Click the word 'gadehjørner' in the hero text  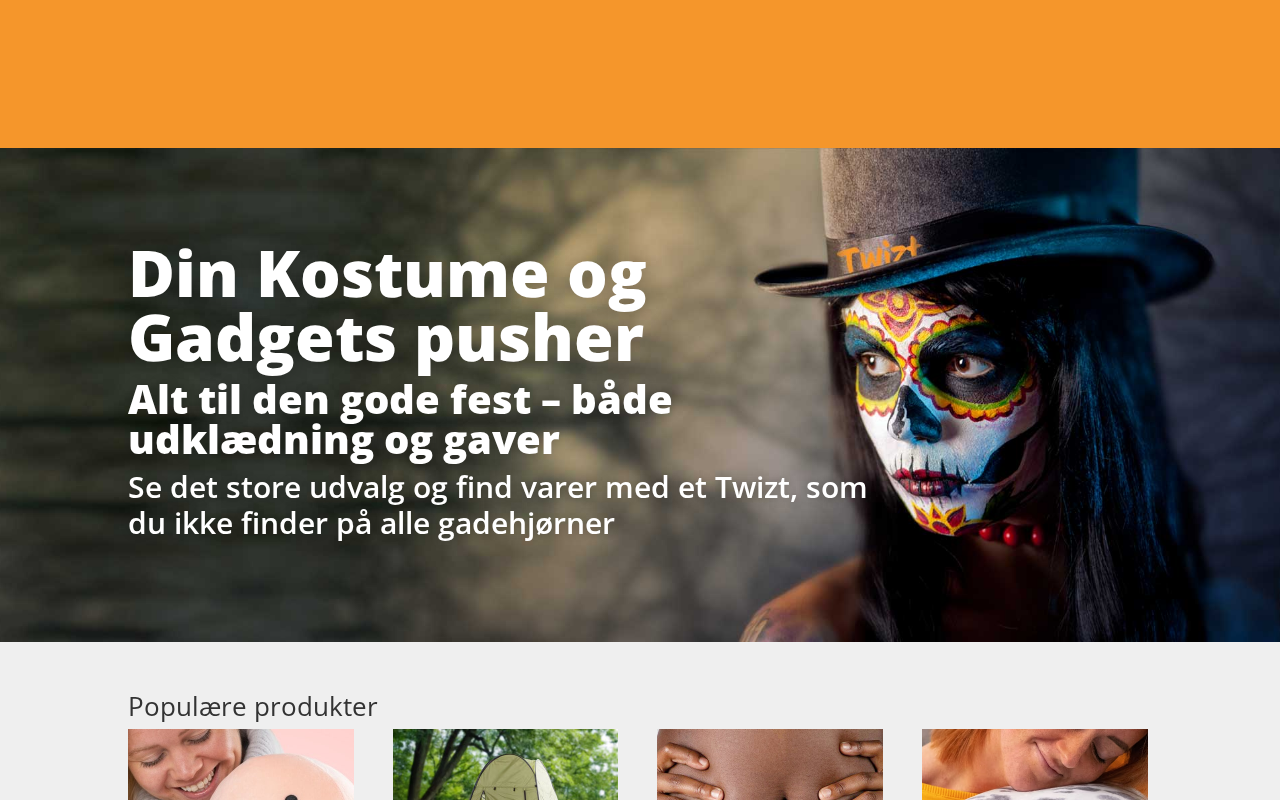pyautogui.click(x=526, y=524)
